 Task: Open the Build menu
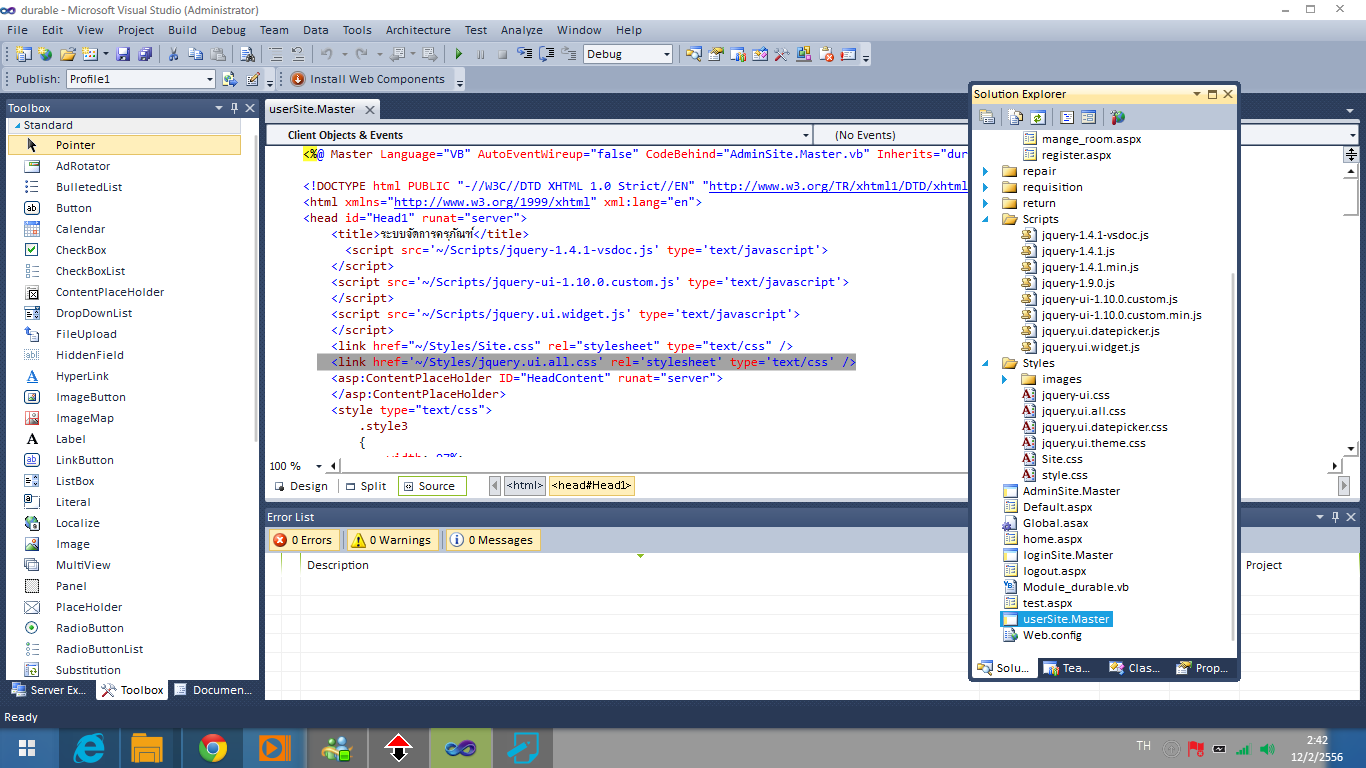182,30
